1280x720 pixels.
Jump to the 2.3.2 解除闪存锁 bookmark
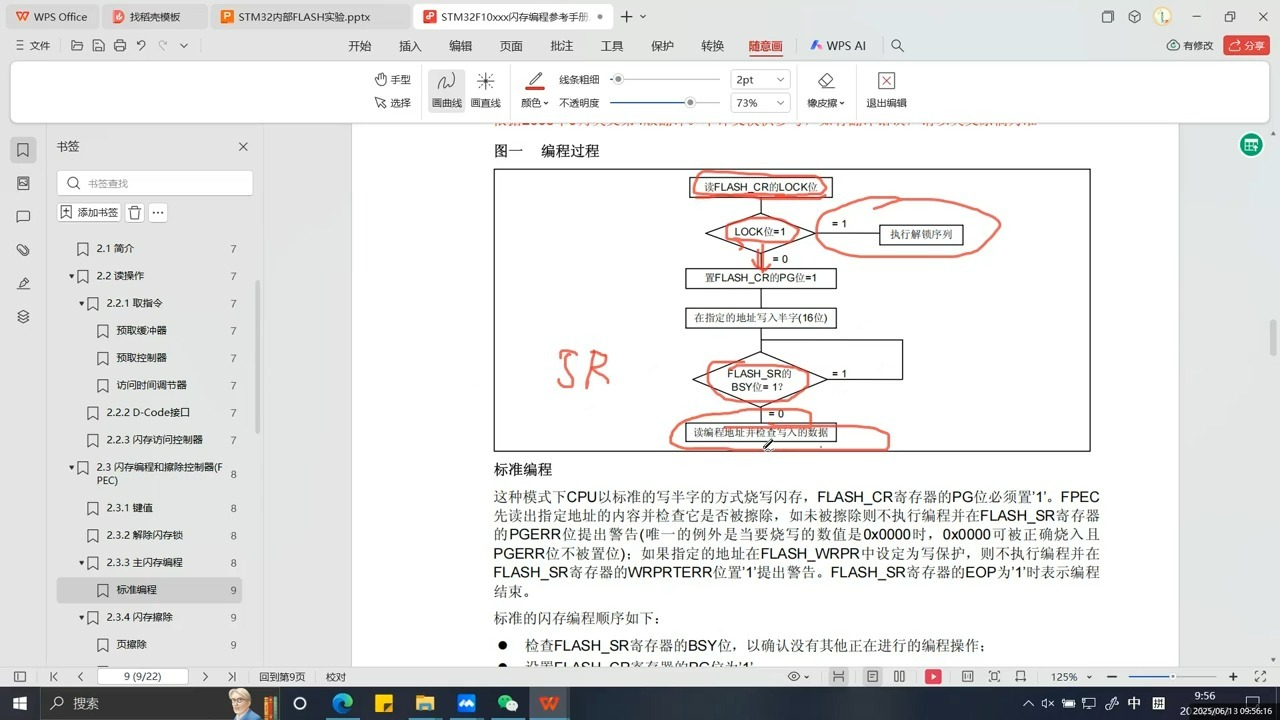145,536
